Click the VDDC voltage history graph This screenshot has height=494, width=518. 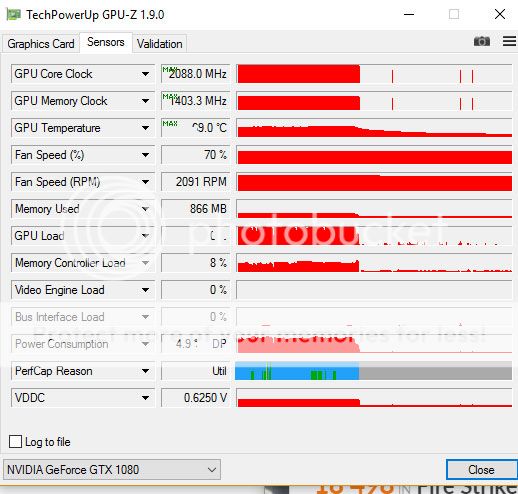pos(374,398)
